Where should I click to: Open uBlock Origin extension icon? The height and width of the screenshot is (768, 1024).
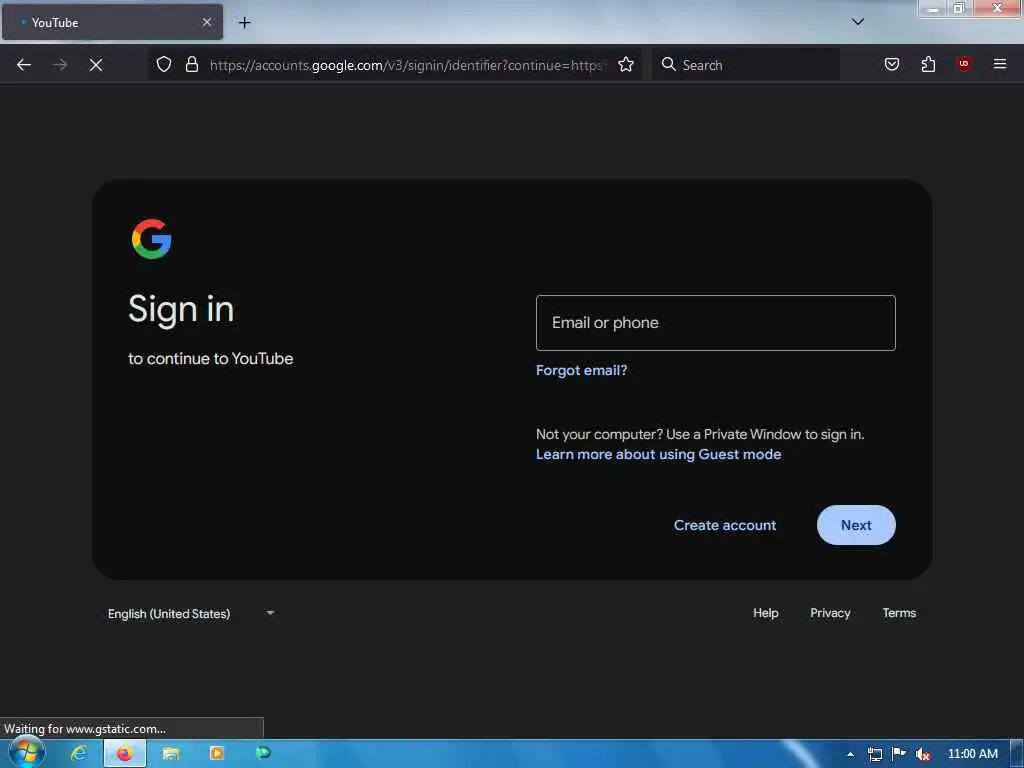tap(963, 63)
